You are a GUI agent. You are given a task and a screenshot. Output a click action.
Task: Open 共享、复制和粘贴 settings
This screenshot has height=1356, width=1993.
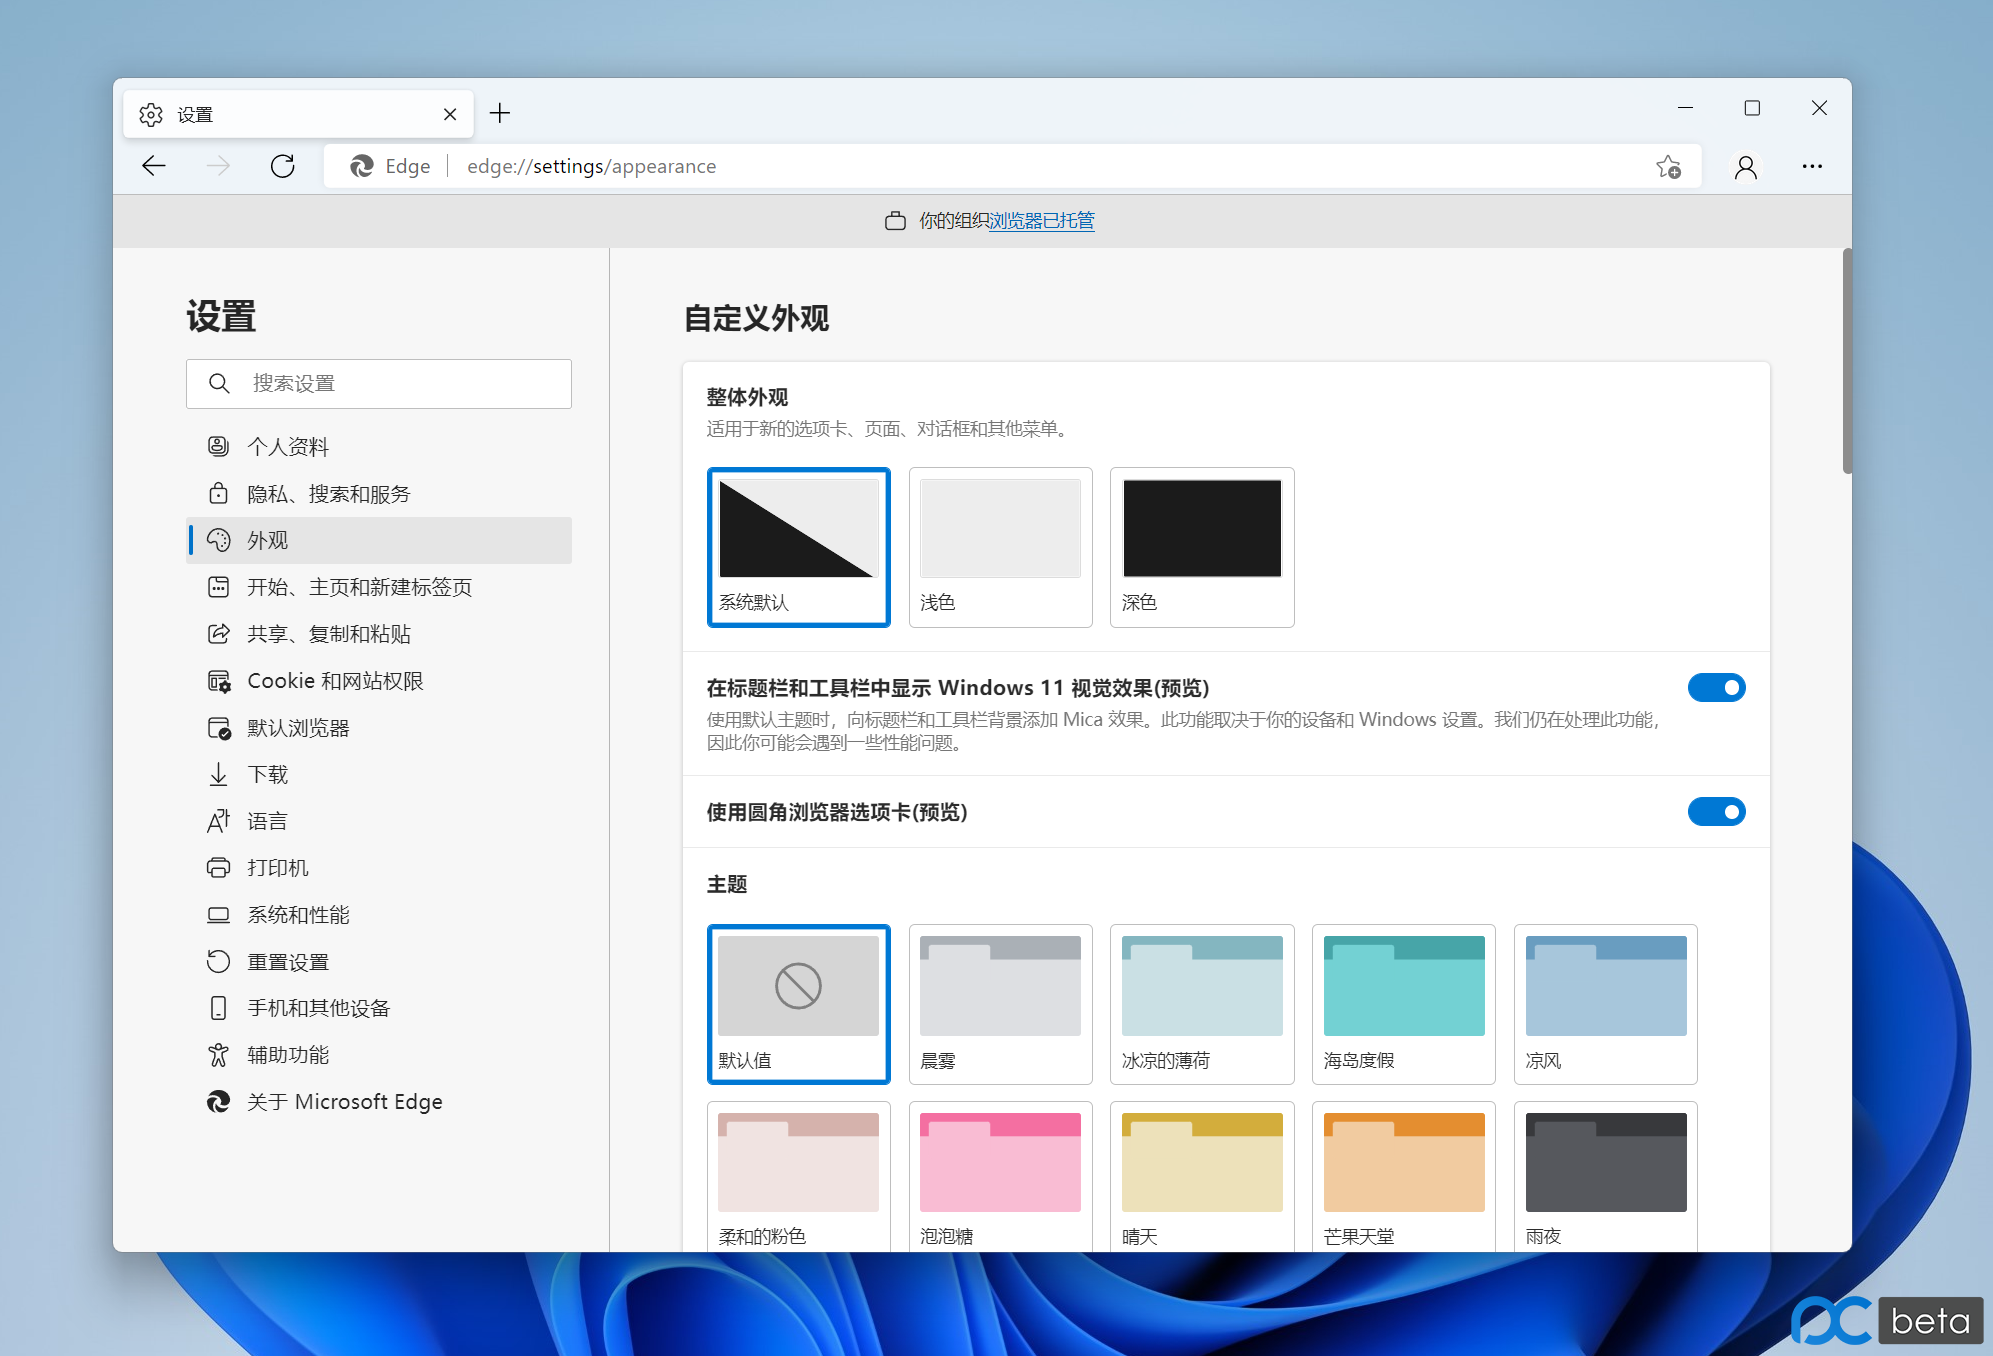click(x=379, y=634)
